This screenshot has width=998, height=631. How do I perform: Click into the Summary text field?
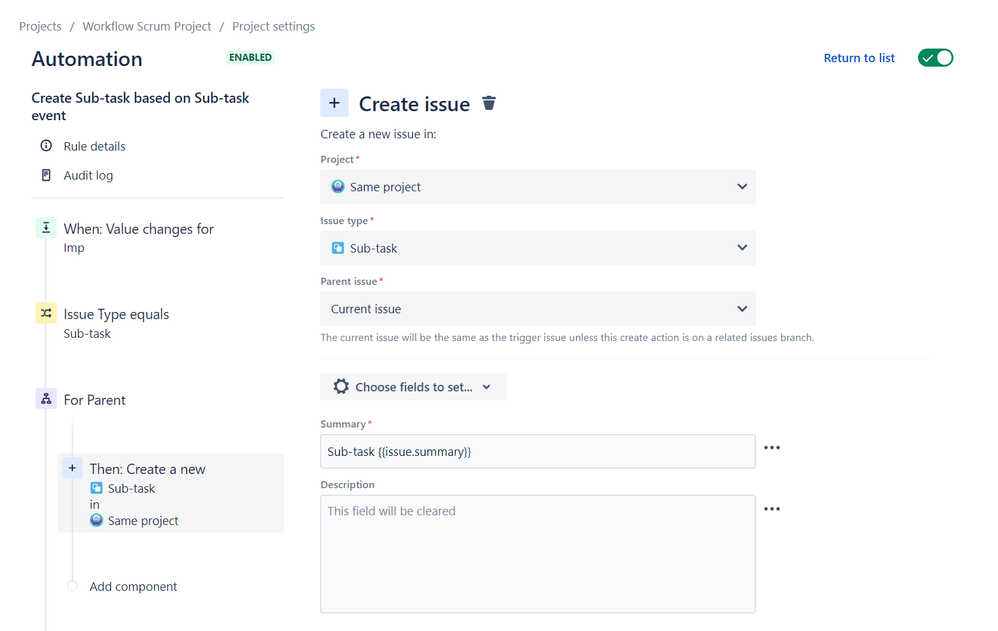pos(537,452)
